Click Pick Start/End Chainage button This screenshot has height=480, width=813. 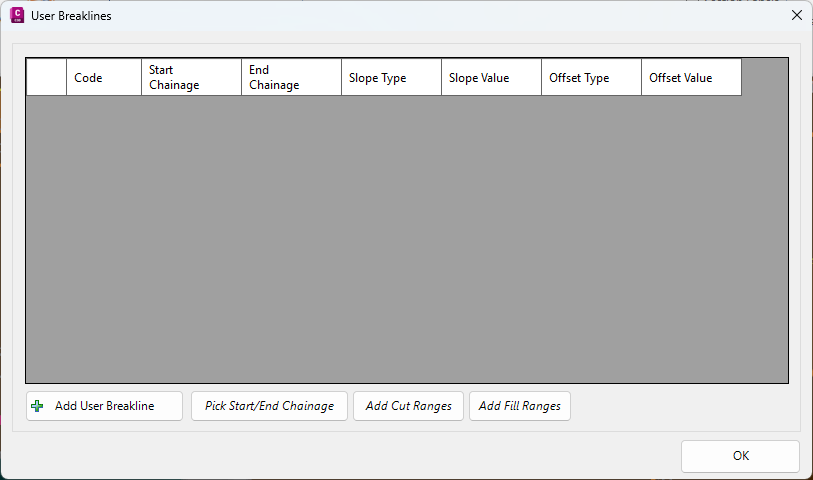point(269,406)
